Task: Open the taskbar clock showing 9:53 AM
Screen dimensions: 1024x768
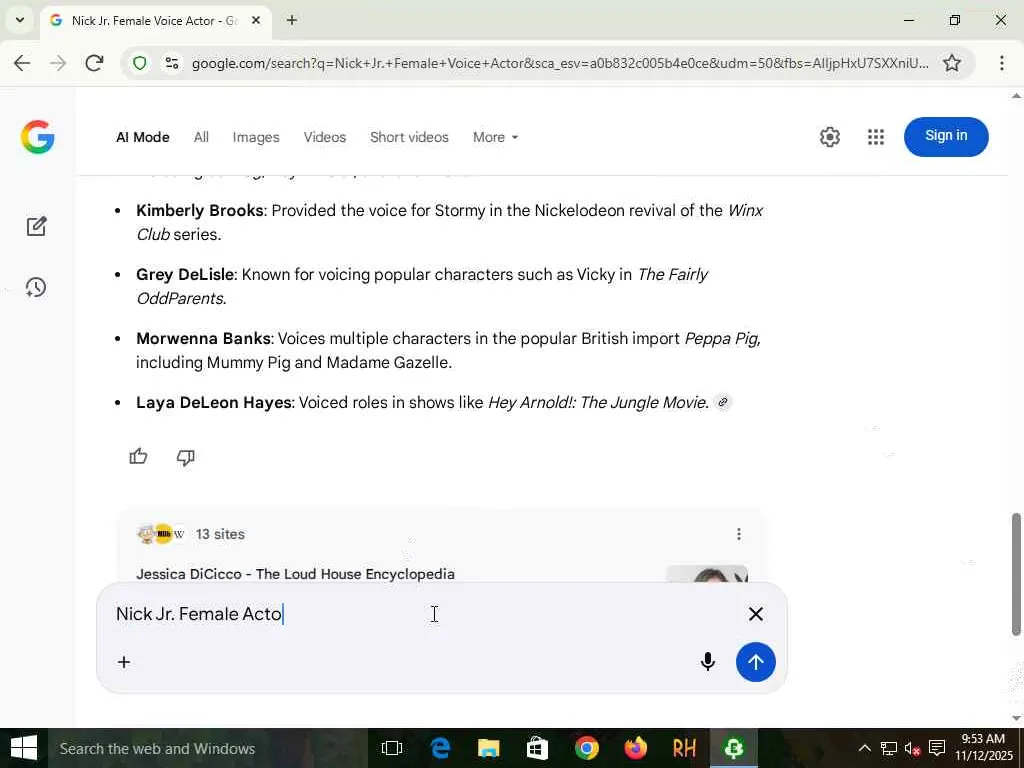Action: point(984,748)
